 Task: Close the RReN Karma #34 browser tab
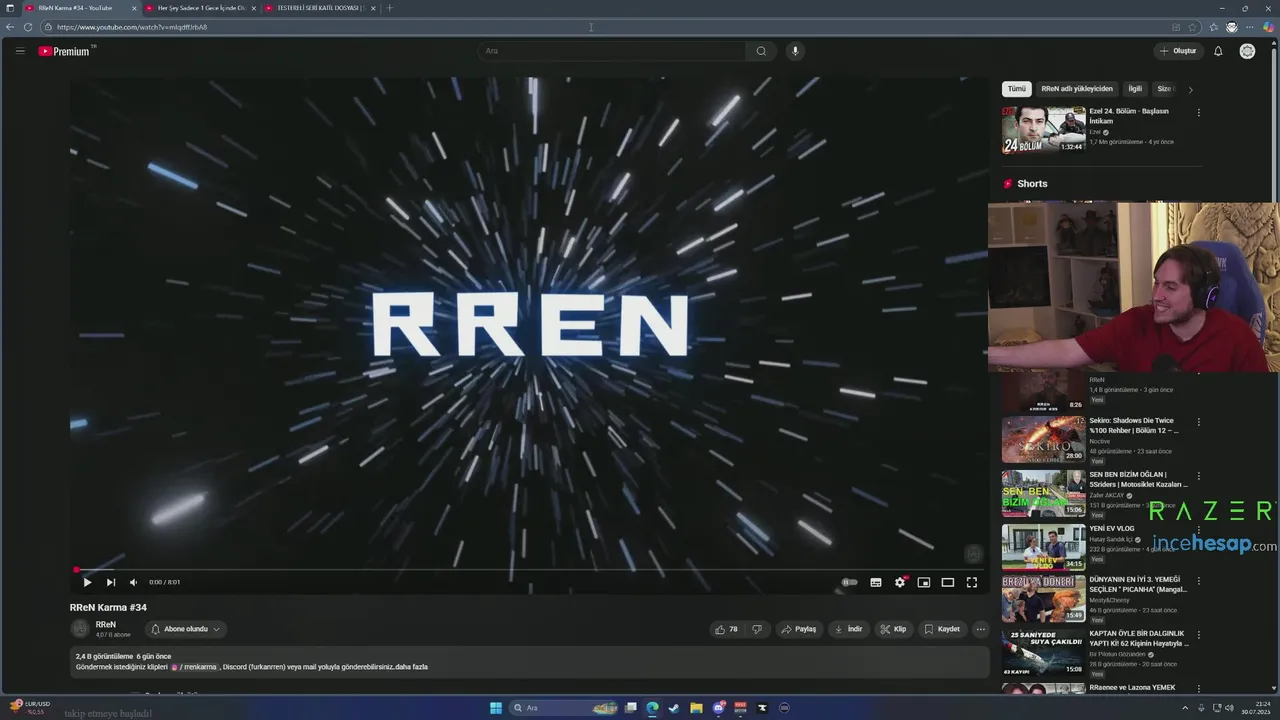134,8
